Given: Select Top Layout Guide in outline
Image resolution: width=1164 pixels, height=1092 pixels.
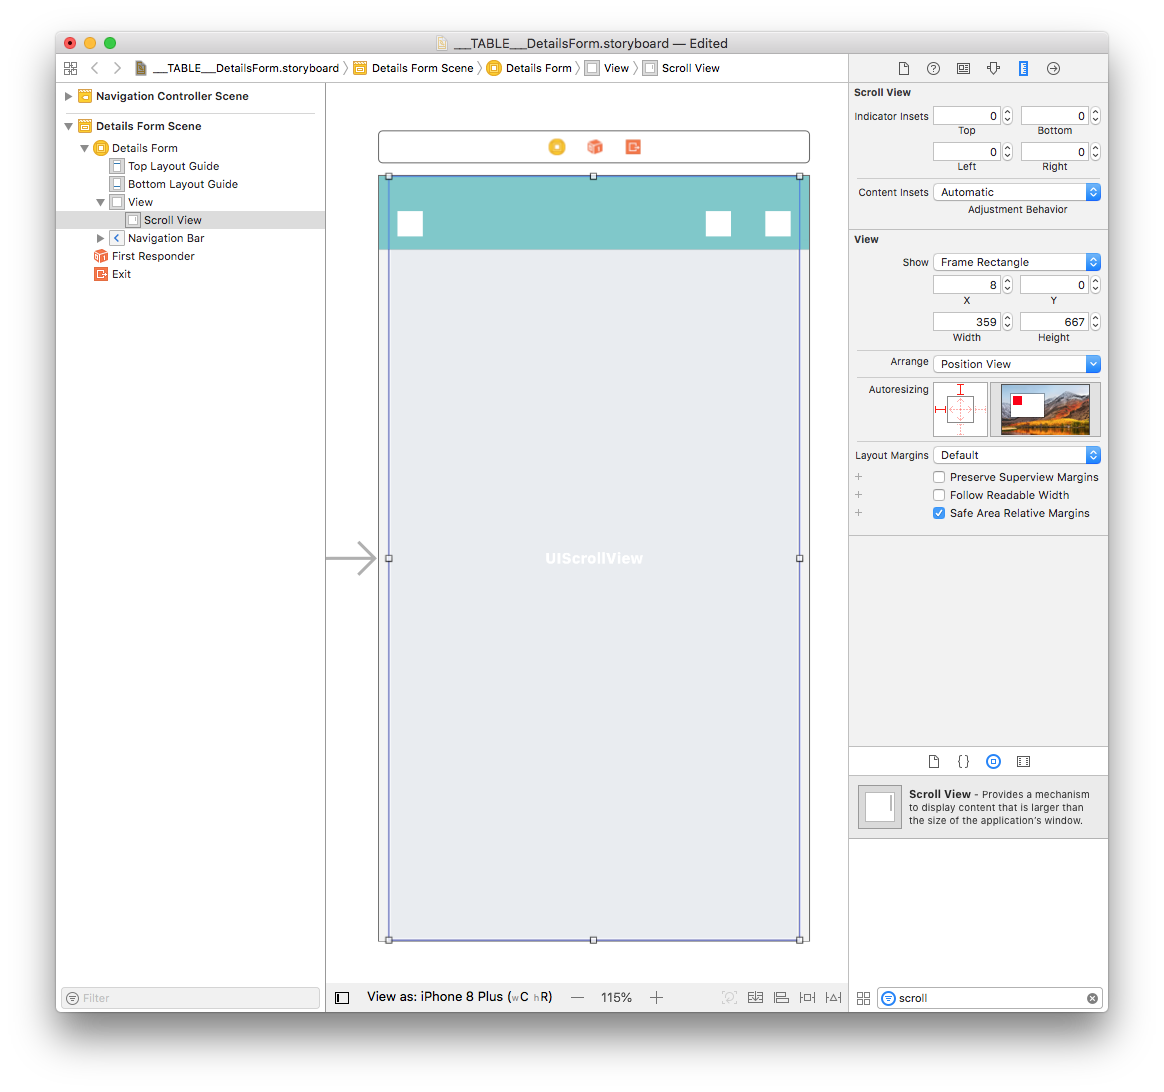Looking at the screenshot, I should (x=173, y=166).
